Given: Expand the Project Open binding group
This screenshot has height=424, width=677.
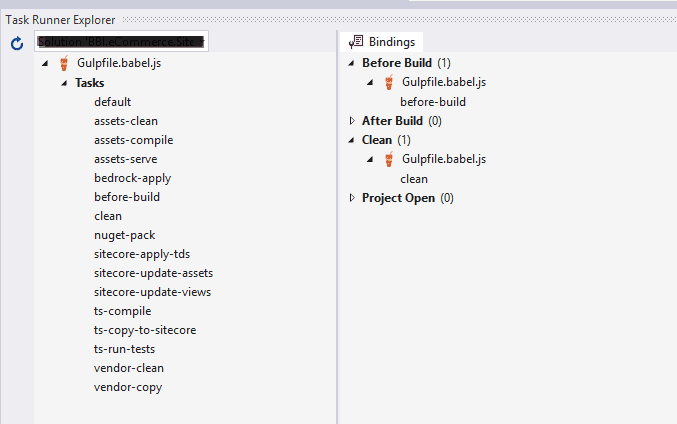Looking at the screenshot, I should coord(352,198).
